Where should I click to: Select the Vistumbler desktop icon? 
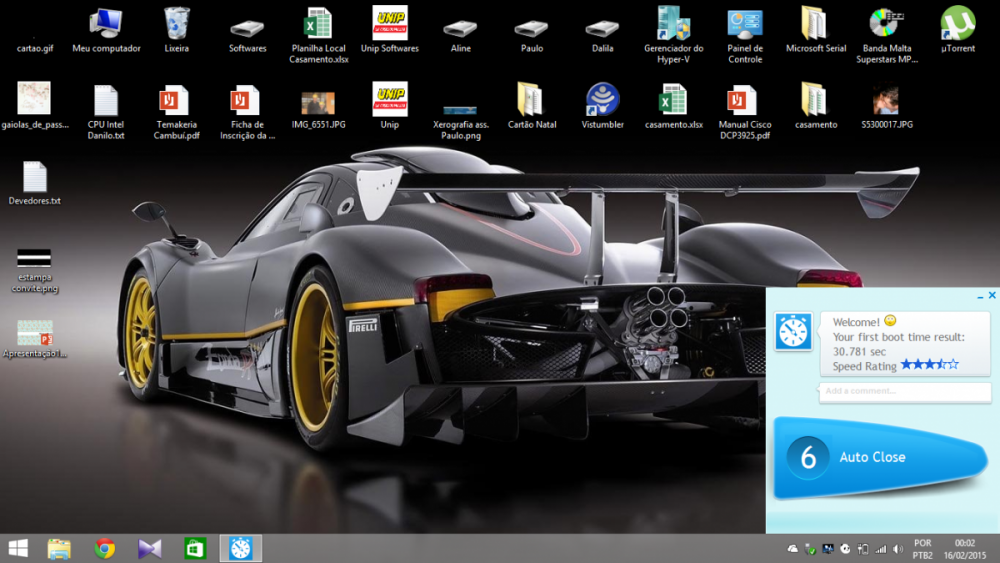tap(602, 100)
